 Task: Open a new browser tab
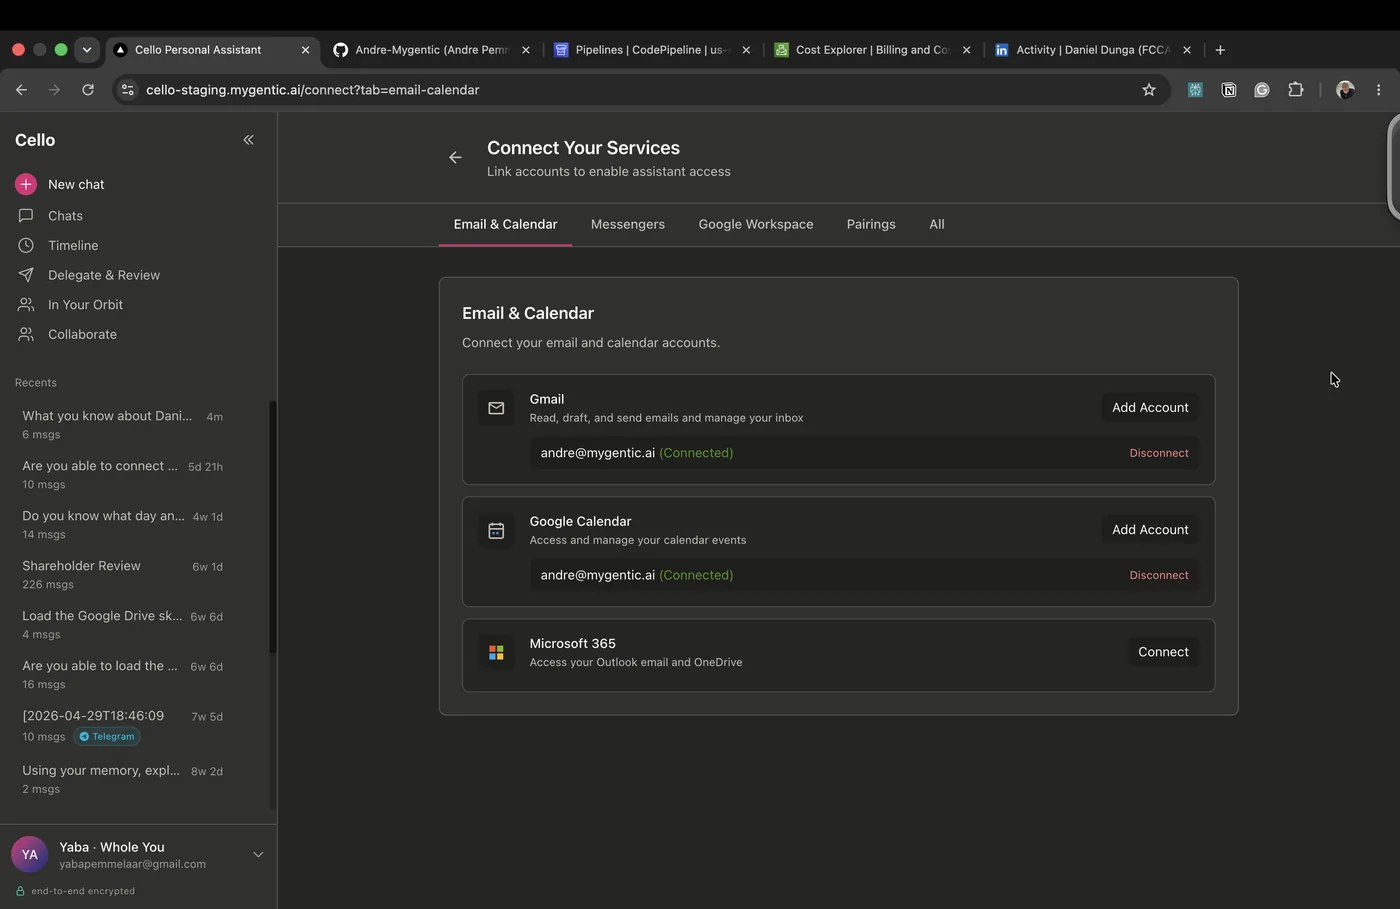click(x=1220, y=50)
